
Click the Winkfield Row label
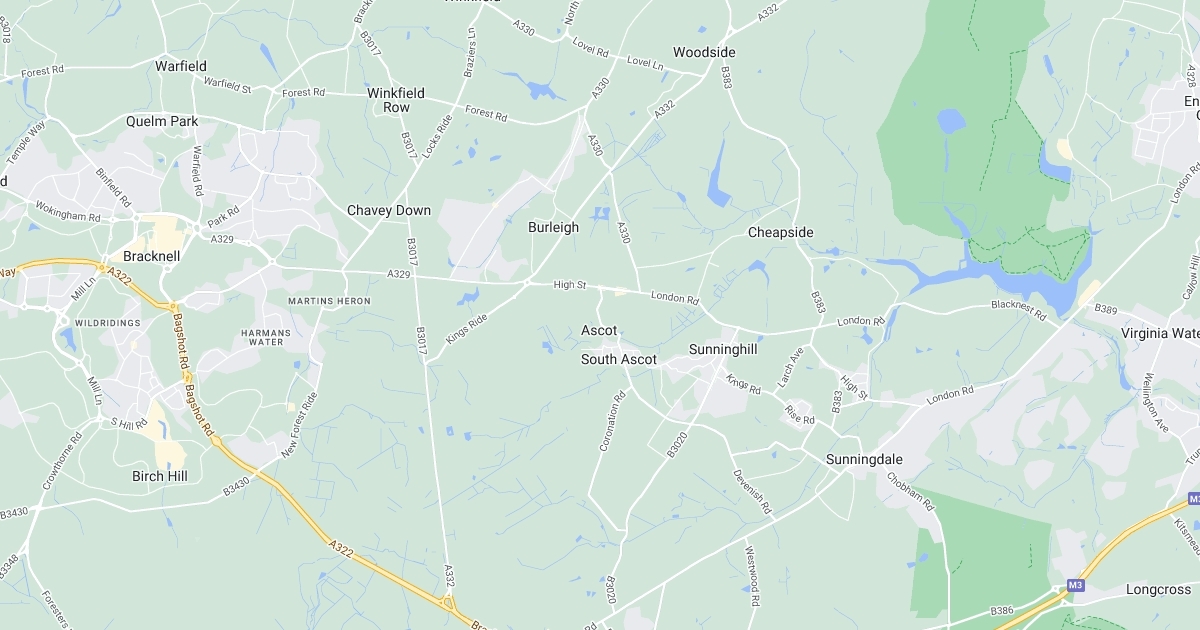[x=396, y=100]
